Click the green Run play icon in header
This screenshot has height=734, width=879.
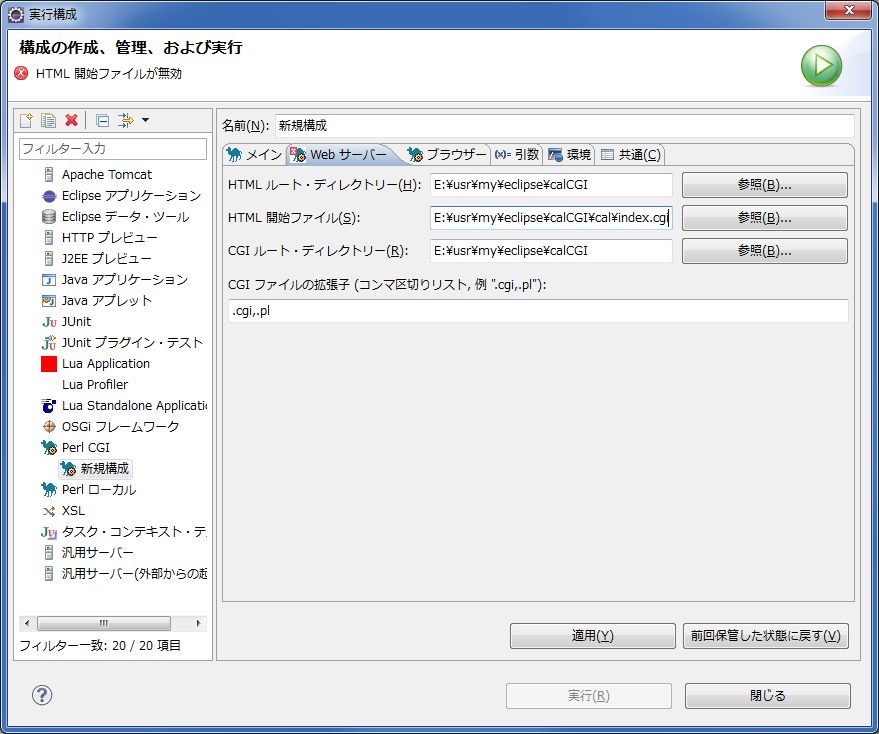pyautogui.click(x=821, y=66)
